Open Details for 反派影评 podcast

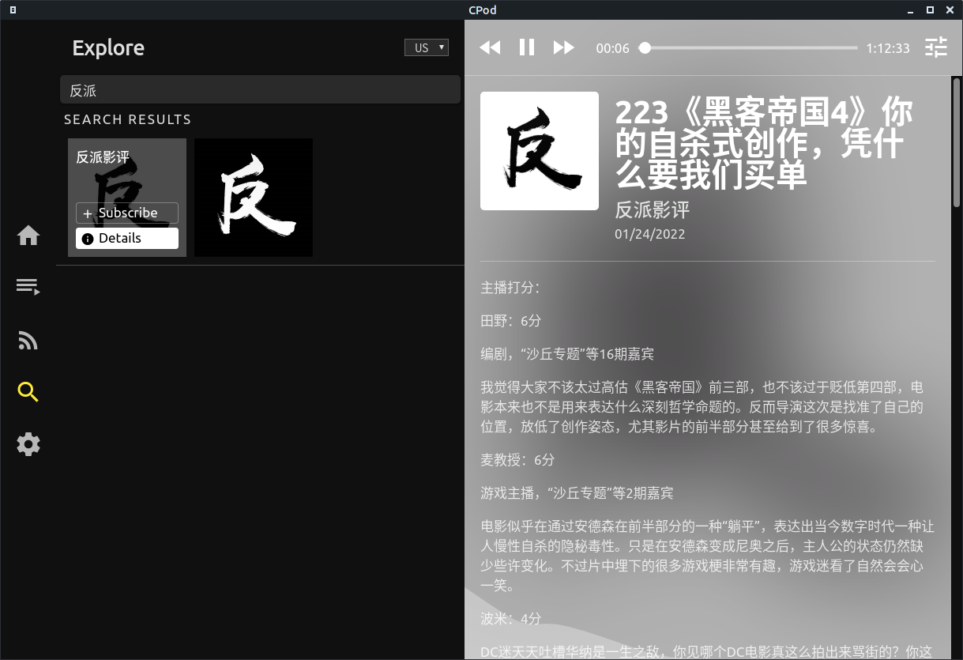[127, 238]
